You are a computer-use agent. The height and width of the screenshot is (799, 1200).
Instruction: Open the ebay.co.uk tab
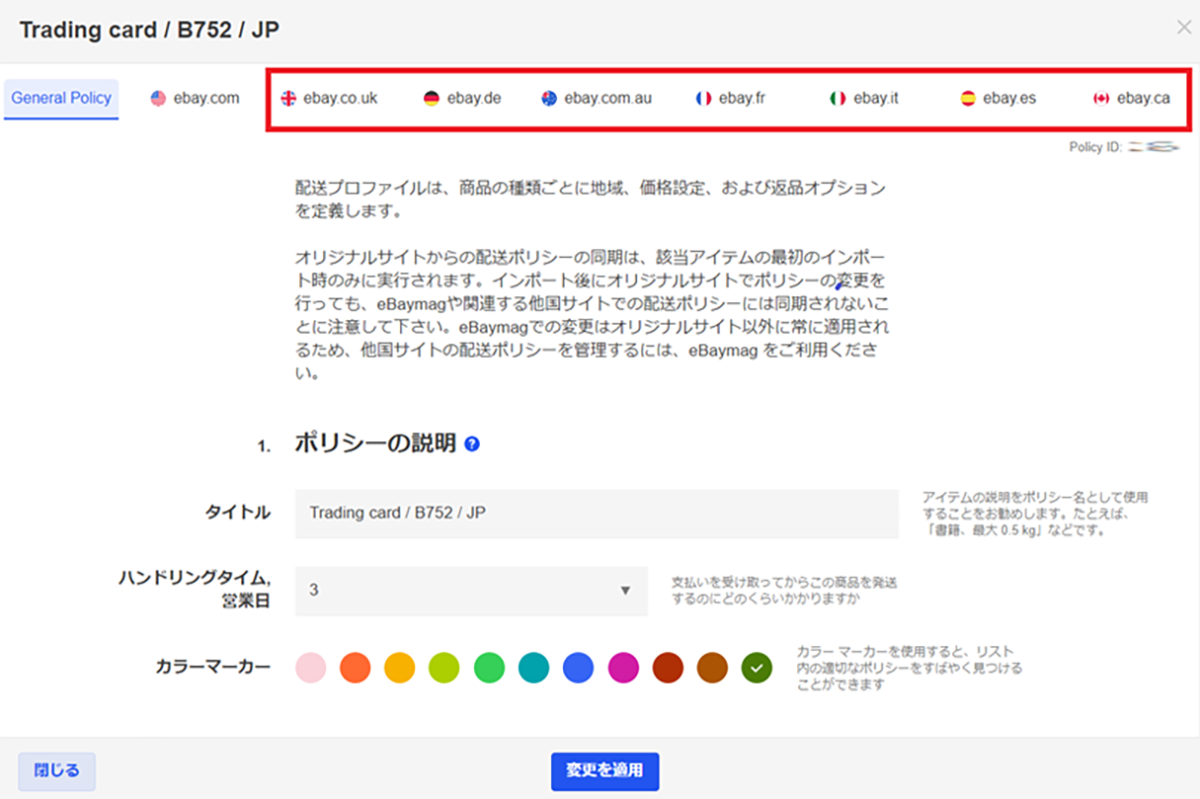pos(329,98)
